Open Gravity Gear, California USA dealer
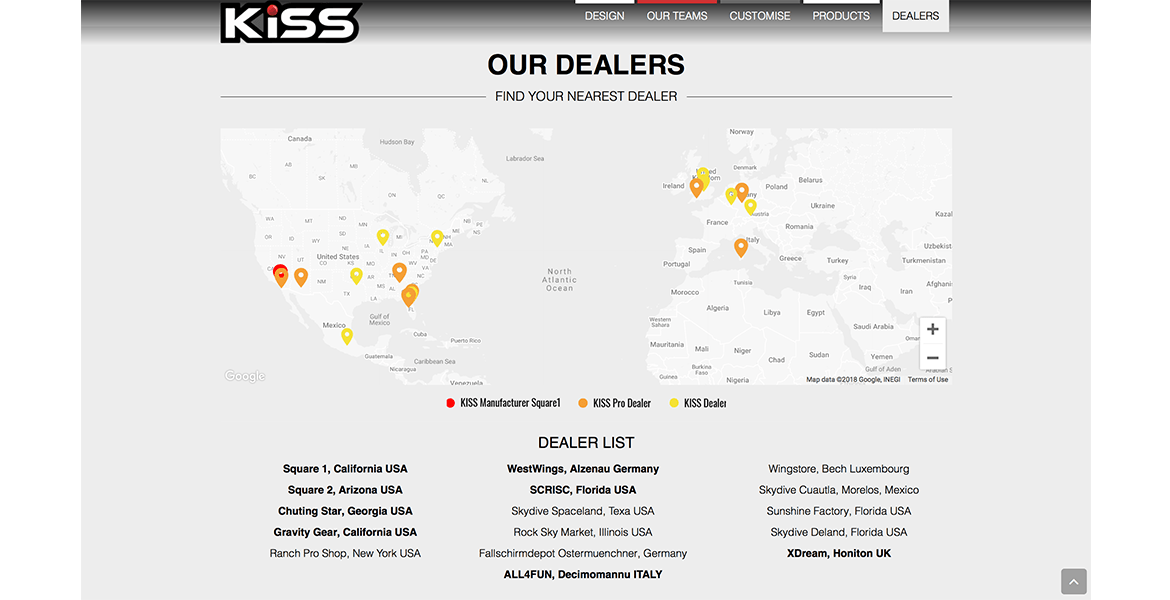Viewport: 1170px width, 600px height. 345,532
